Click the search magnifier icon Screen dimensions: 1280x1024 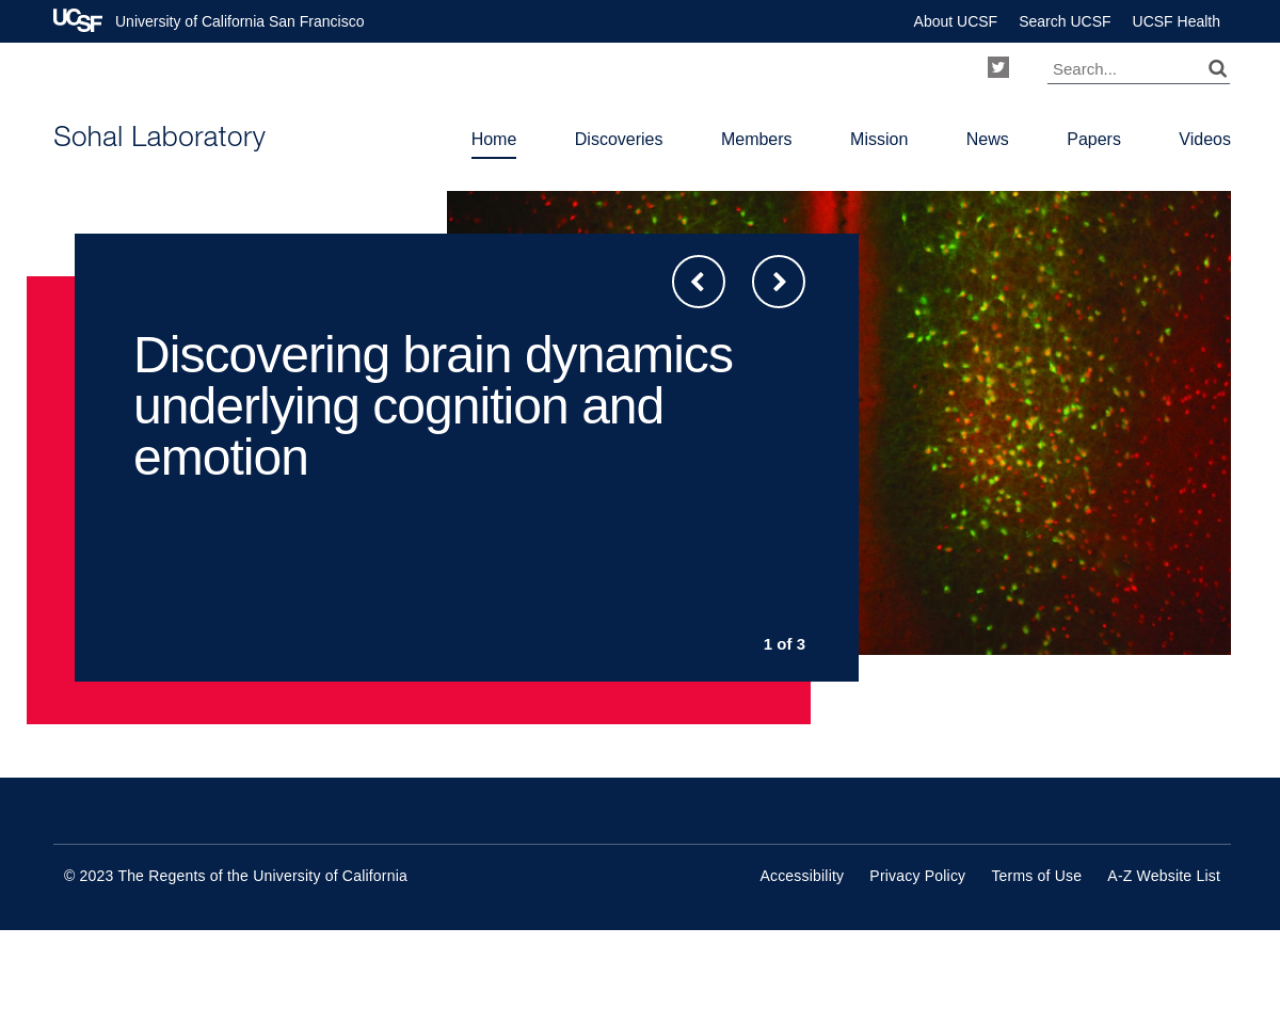(1217, 68)
